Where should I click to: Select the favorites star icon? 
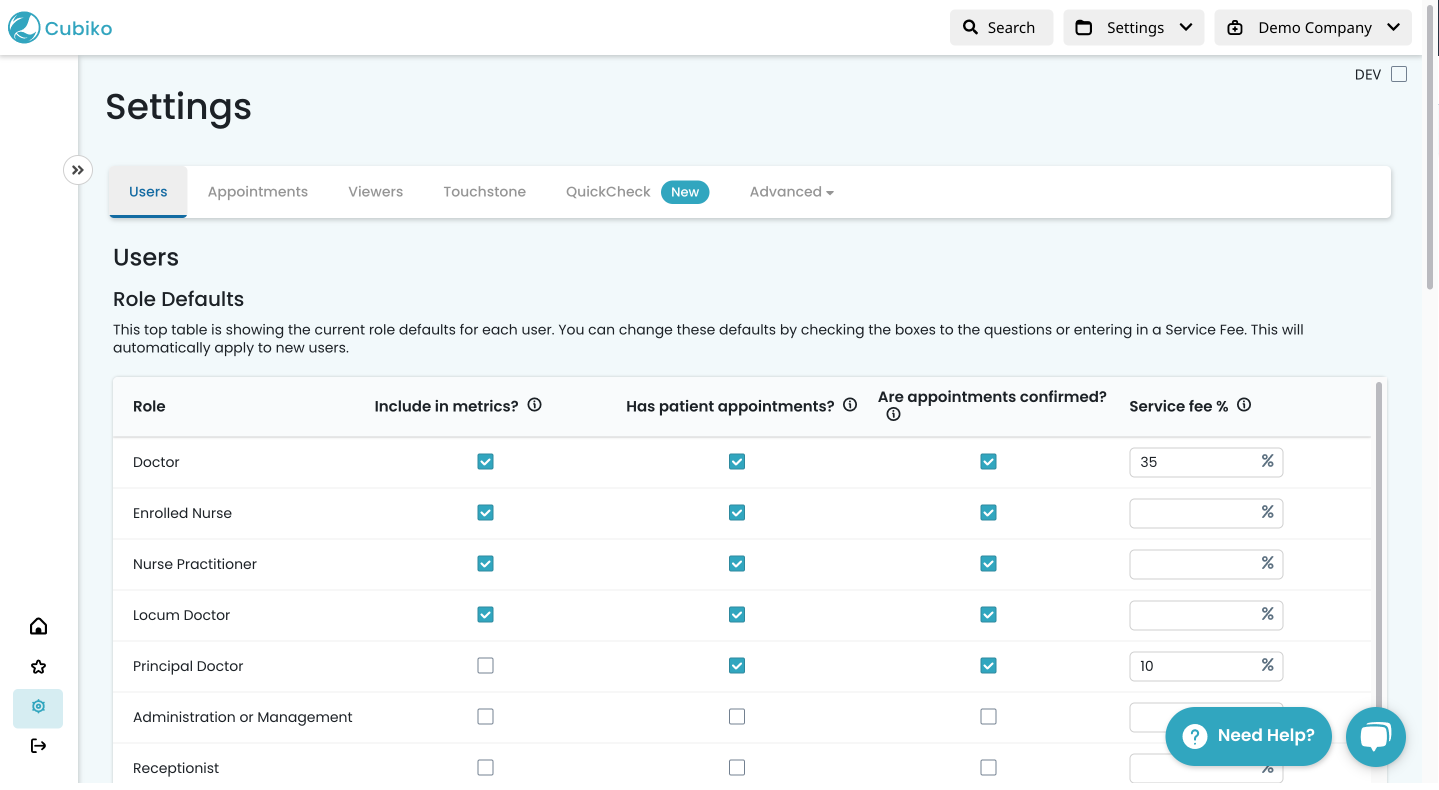point(37,666)
